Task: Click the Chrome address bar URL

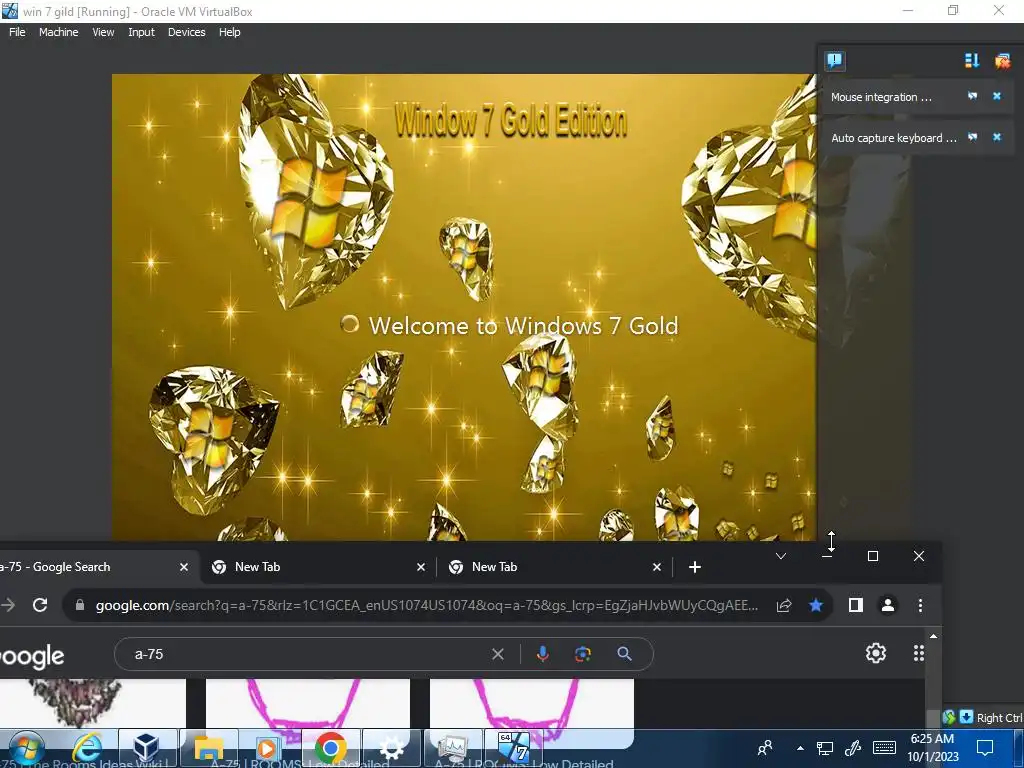Action: pyautogui.click(x=426, y=605)
